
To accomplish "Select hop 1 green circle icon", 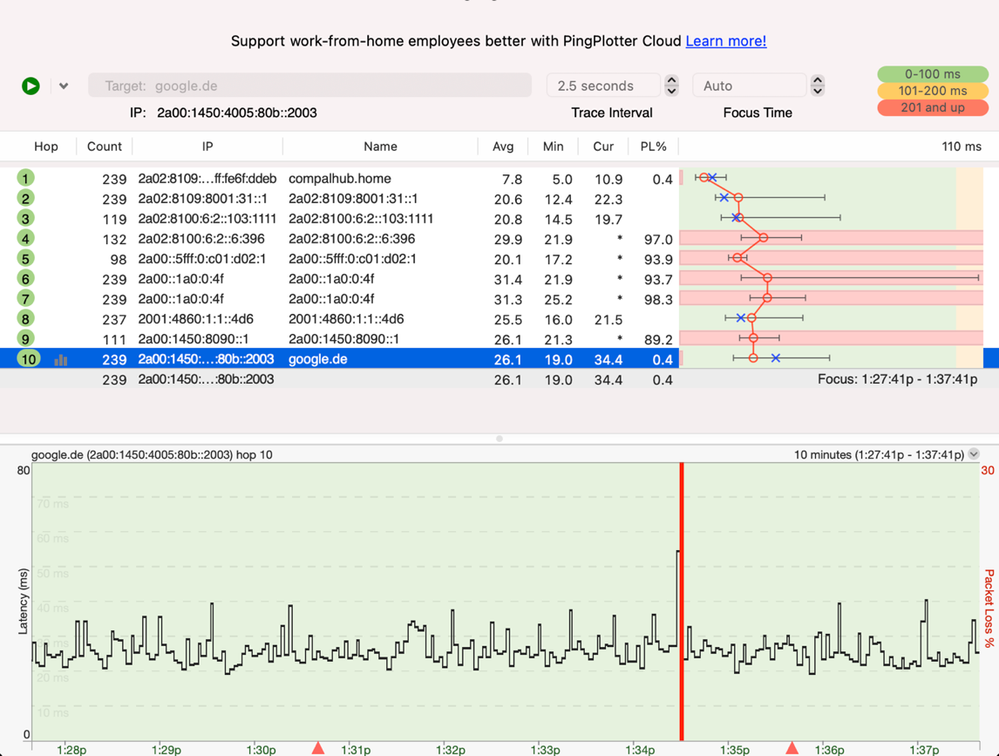I will click(x=25, y=178).
